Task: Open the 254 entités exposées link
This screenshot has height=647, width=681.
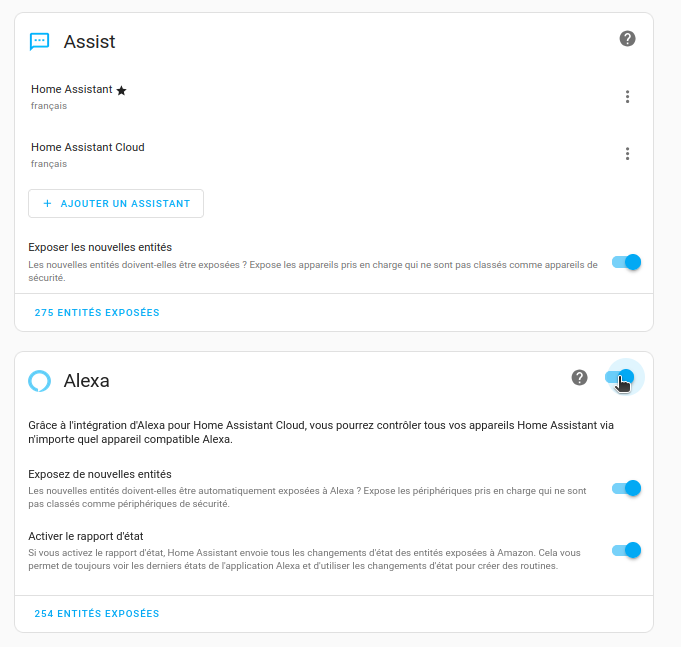Action: click(97, 614)
